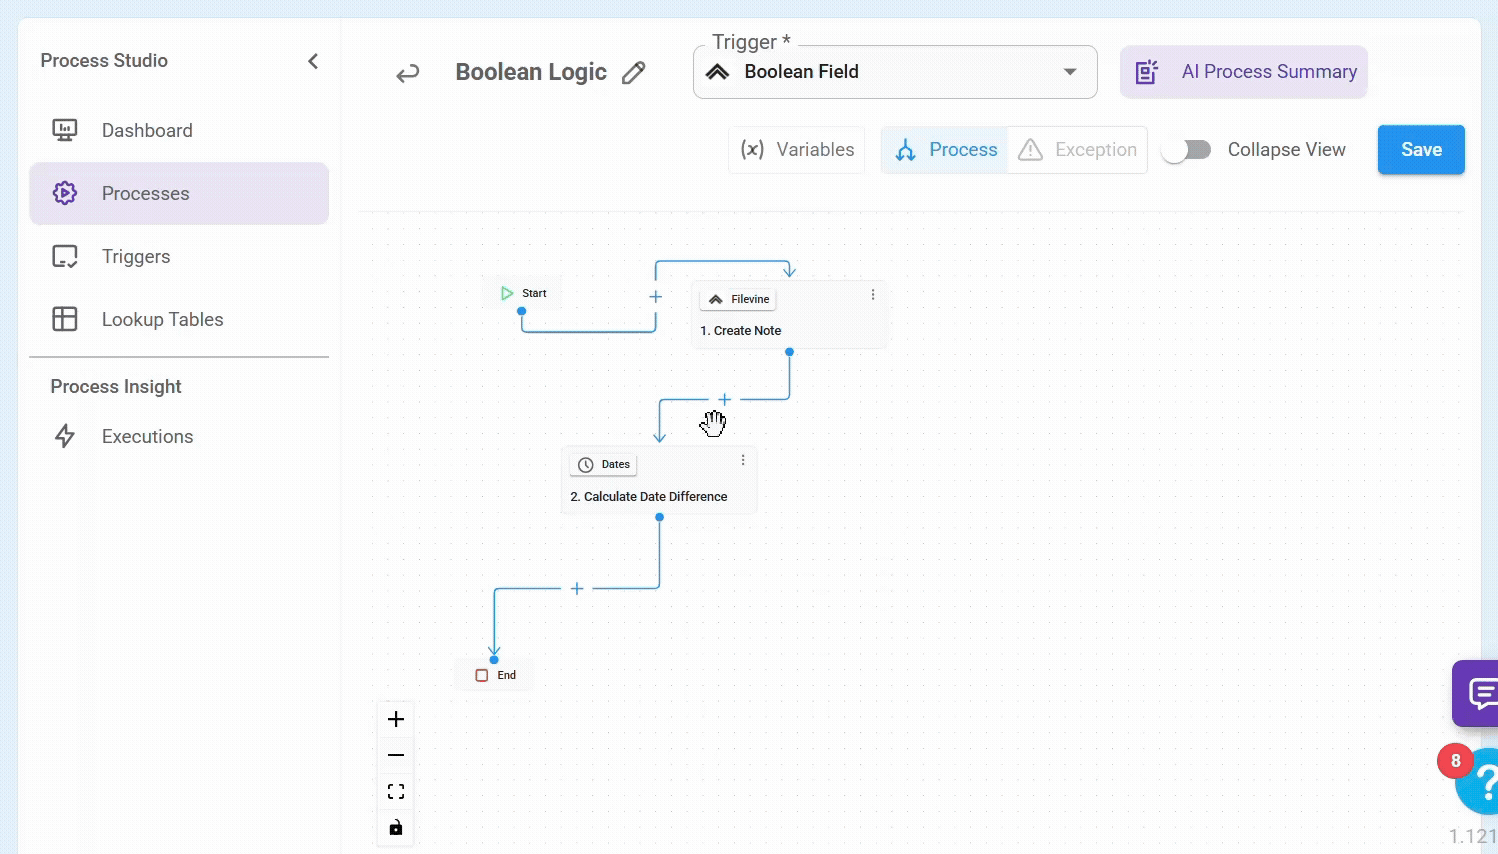The height and width of the screenshot is (854, 1498).
Task: Open the help question mark bubble
Action: click(x=1482, y=782)
